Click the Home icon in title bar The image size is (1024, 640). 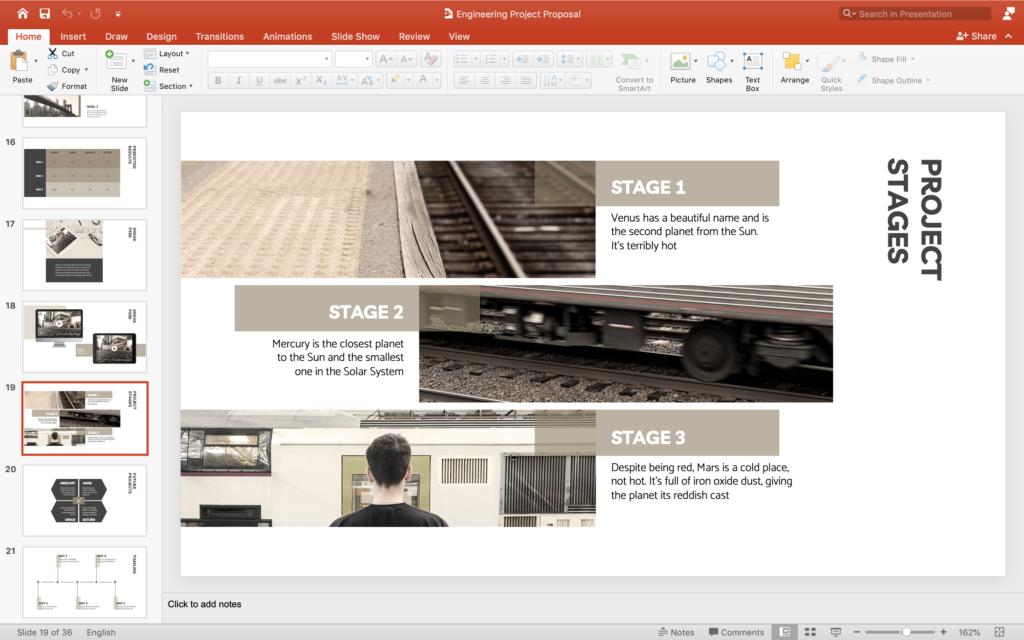[x=22, y=13]
